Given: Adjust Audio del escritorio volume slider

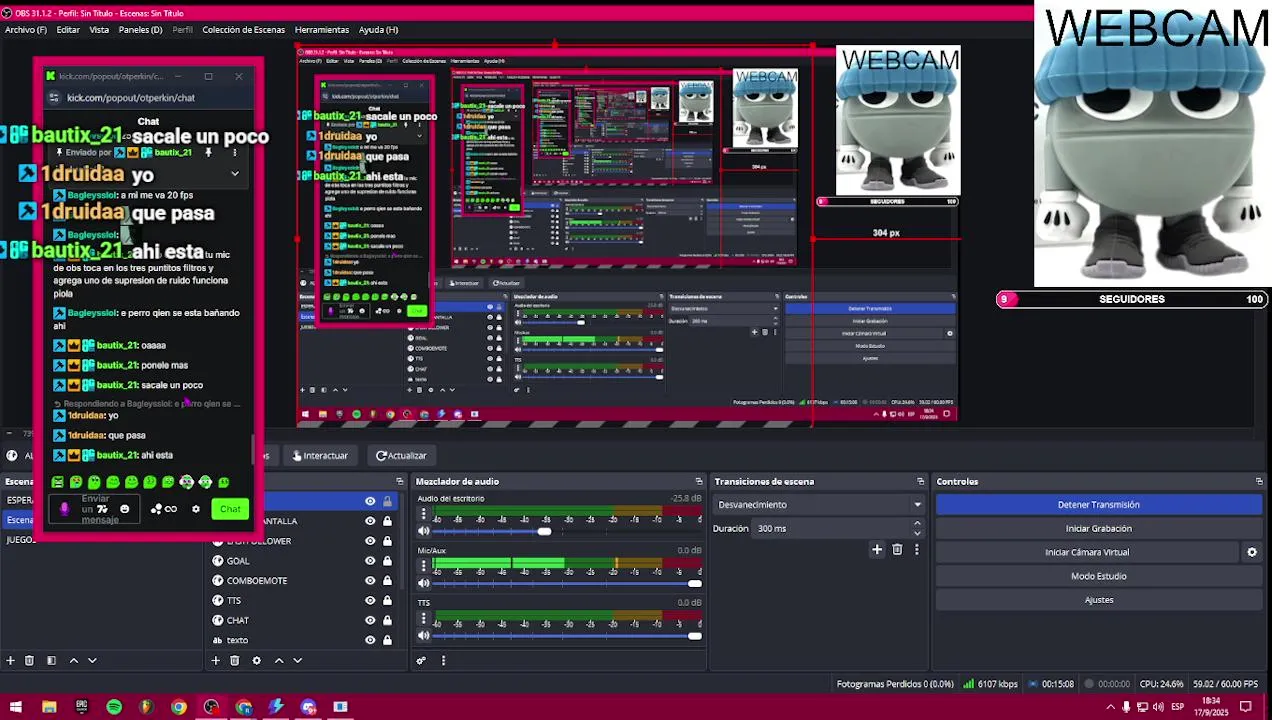Looking at the screenshot, I should pos(544,531).
